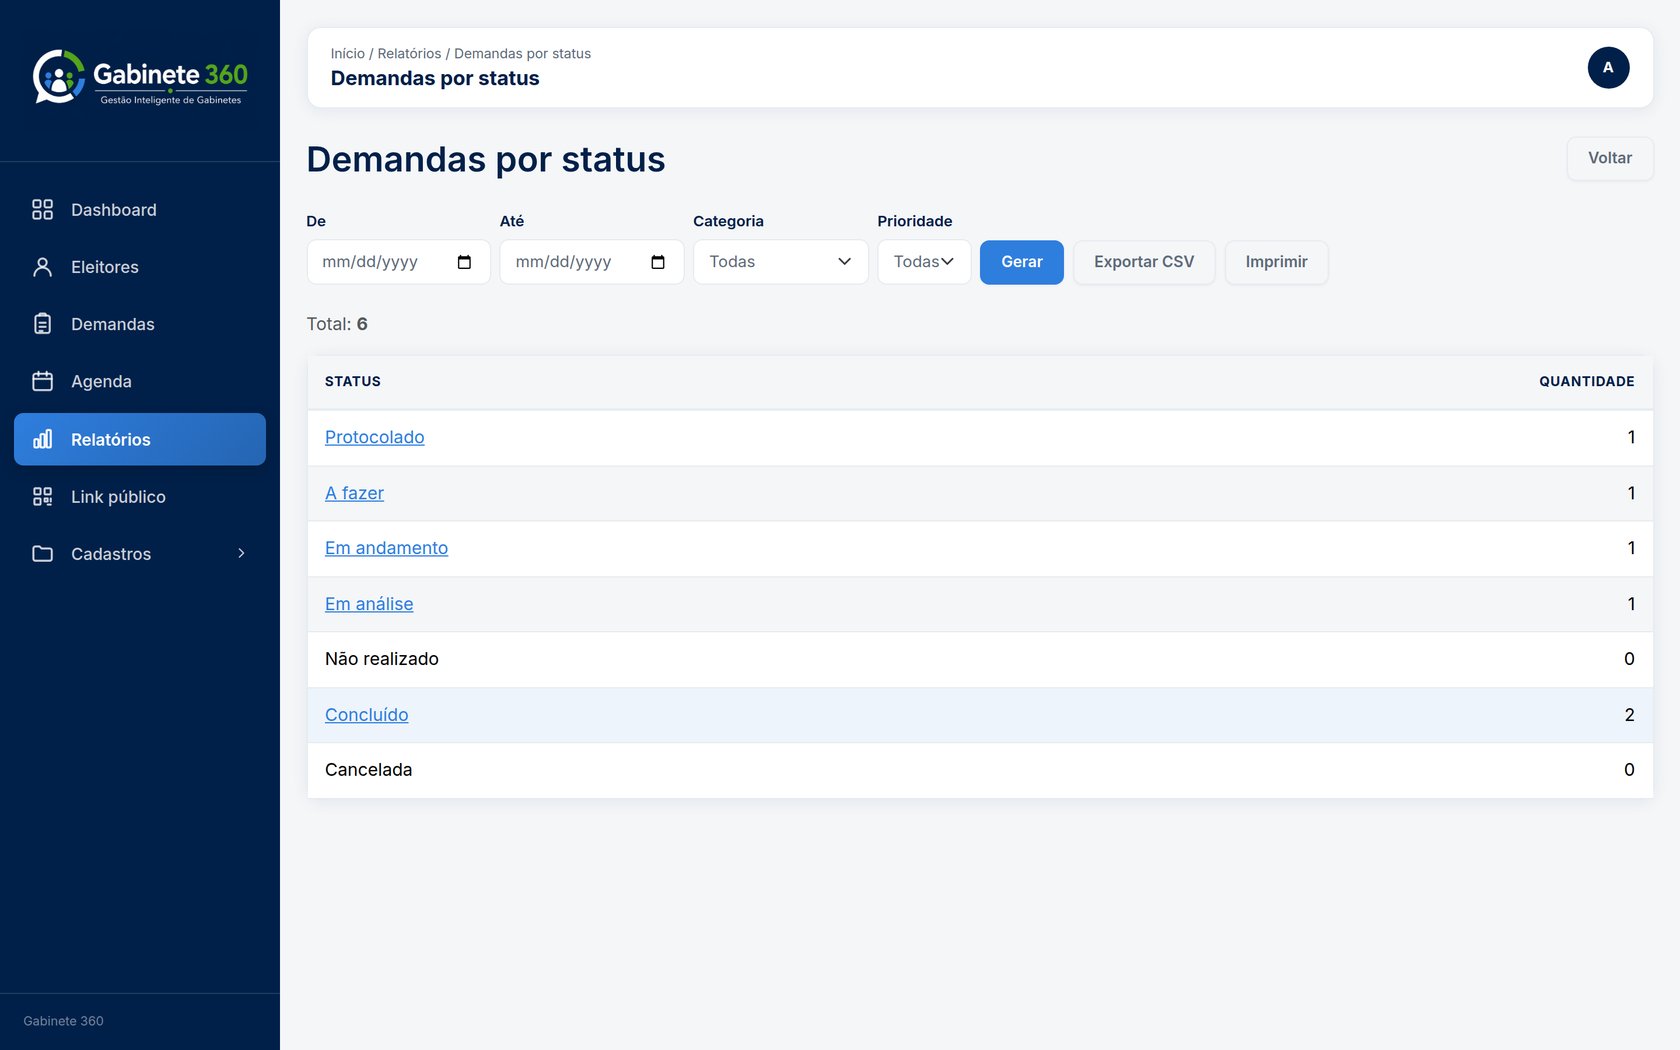This screenshot has width=1680, height=1050.
Task: Open Link público in the sidebar
Action: [x=140, y=496]
